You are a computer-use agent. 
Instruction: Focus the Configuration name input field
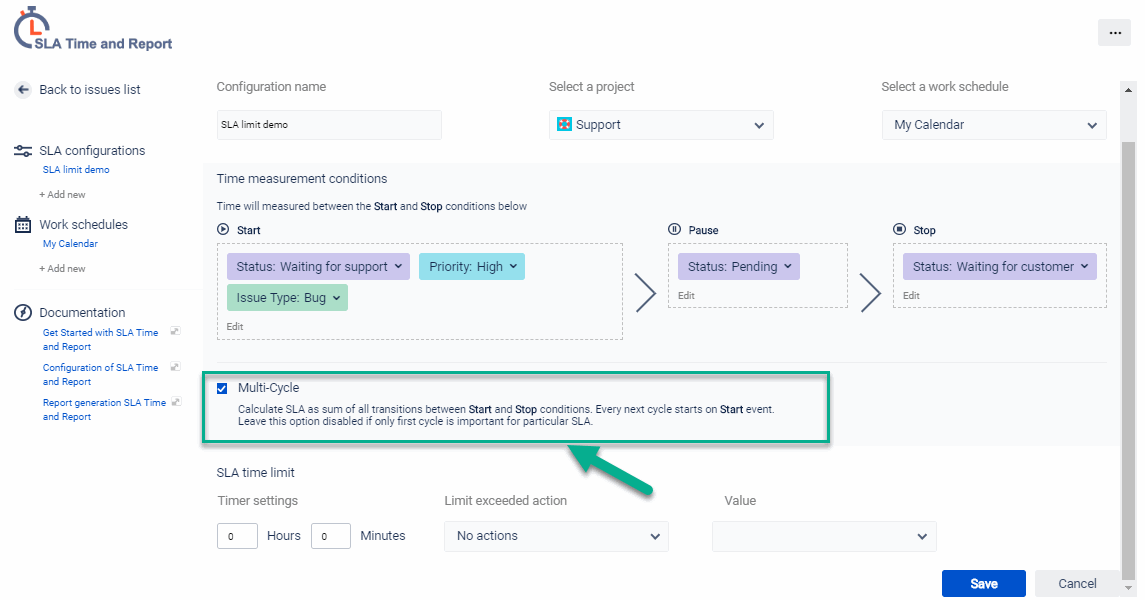click(329, 125)
